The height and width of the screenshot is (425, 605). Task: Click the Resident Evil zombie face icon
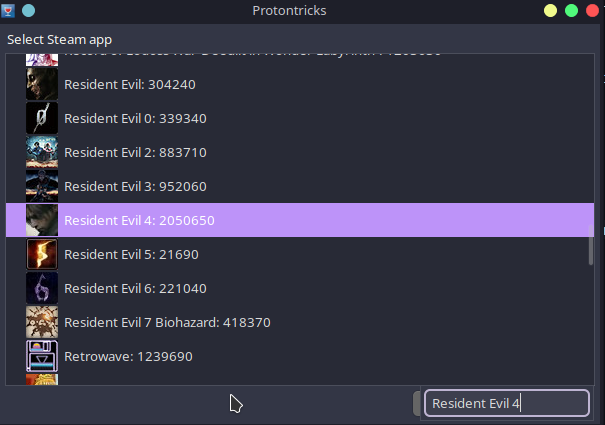tap(42, 85)
